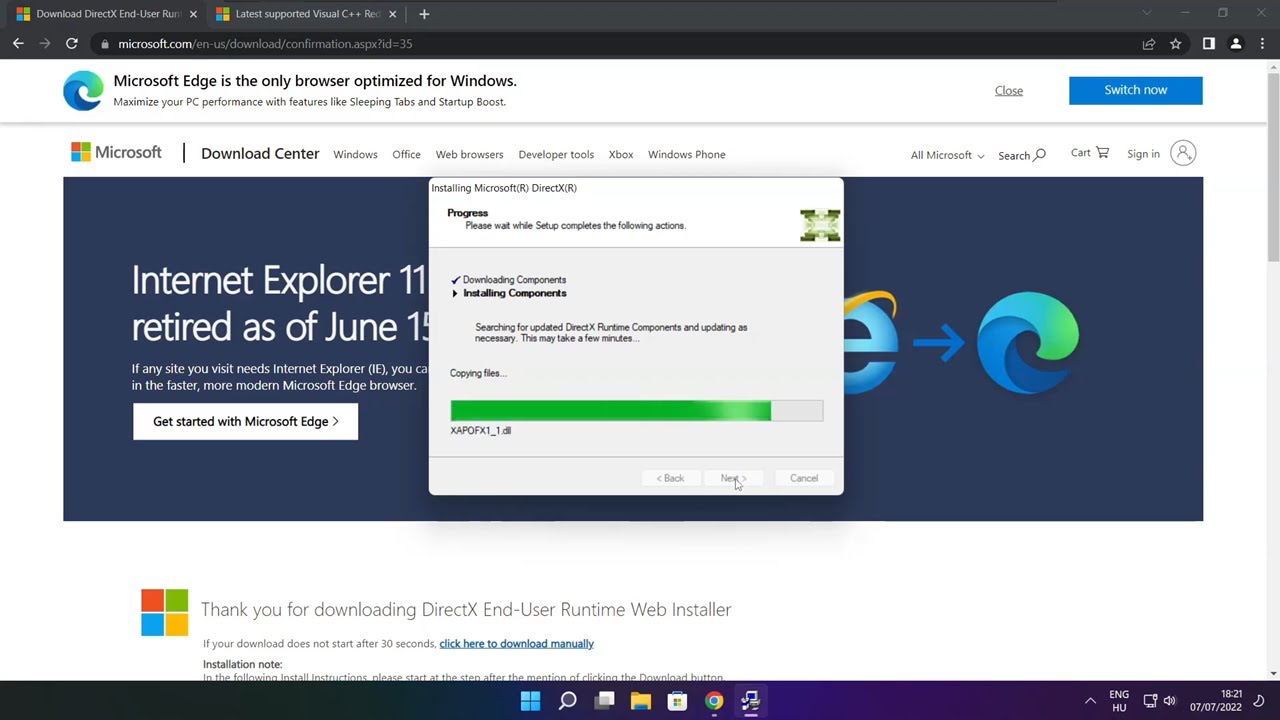The image size is (1280, 720).
Task: Open a new browser tab
Action: coord(424,14)
